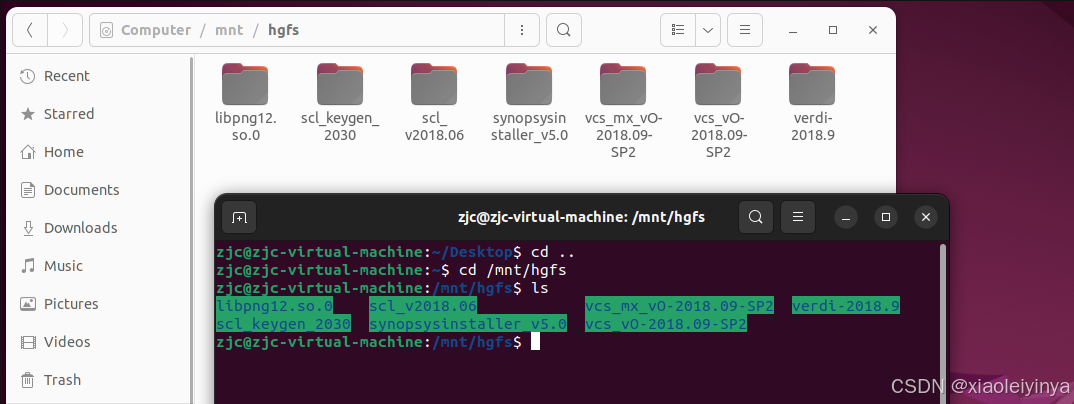Open Downloads in the sidebar
1074x404 pixels.
(99, 228)
